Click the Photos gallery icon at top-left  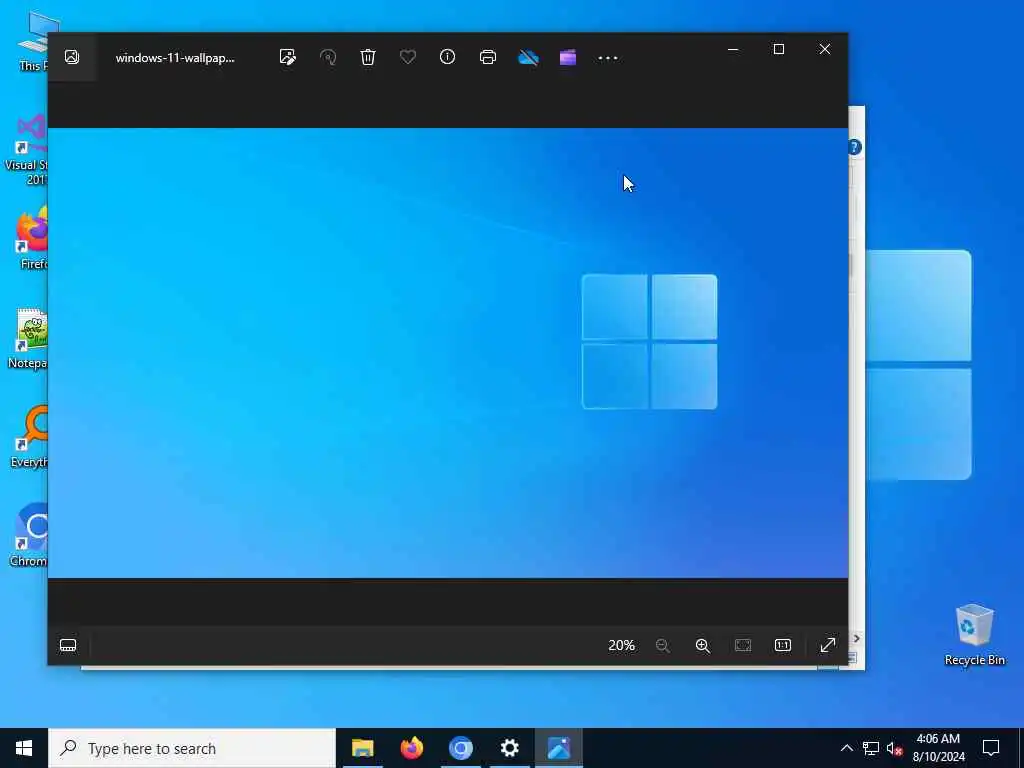click(x=72, y=57)
